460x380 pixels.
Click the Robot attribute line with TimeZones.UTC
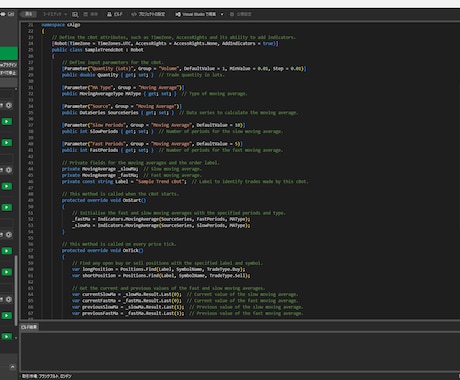click(165, 43)
